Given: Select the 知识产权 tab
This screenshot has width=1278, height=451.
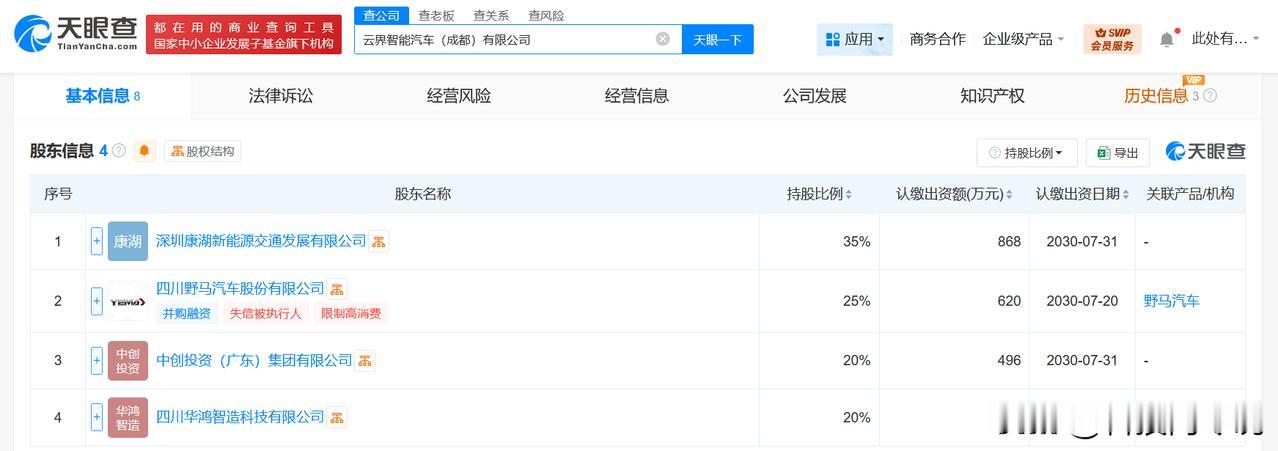Looking at the screenshot, I should [x=992, y=96].
